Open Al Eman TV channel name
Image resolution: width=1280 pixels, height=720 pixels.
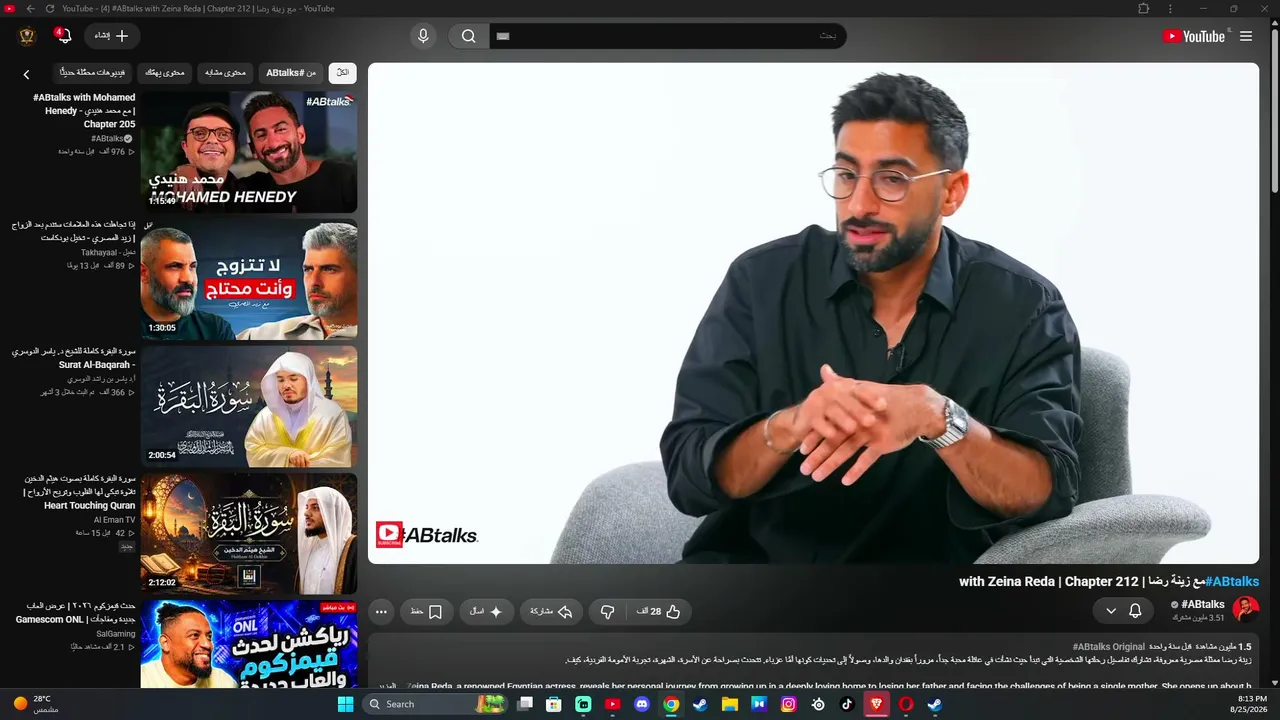[115, 520]
